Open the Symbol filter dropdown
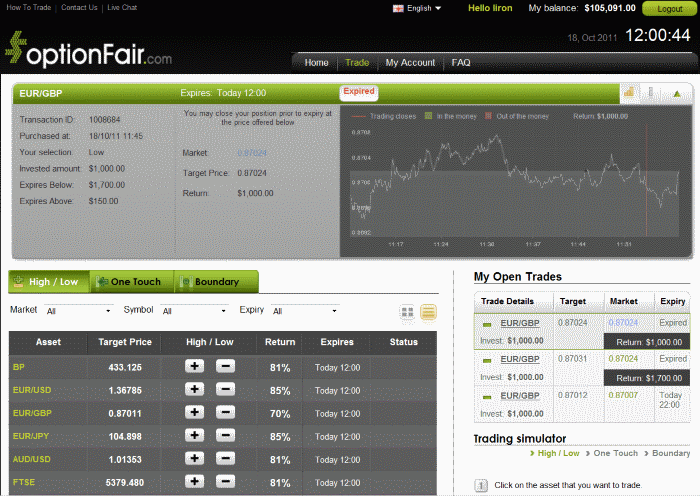The image size is (700, 496). pos(194,312)
